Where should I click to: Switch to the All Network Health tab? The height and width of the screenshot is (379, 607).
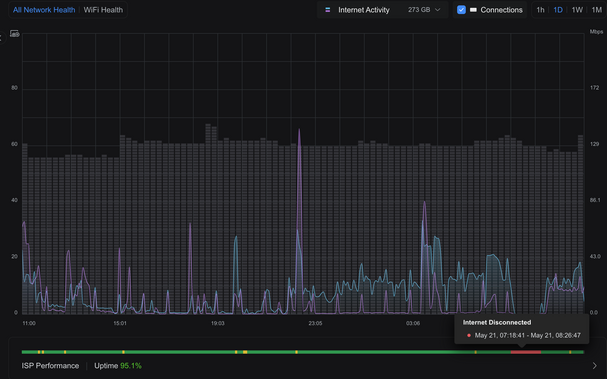pyautogui.click(x=44, y=10)
